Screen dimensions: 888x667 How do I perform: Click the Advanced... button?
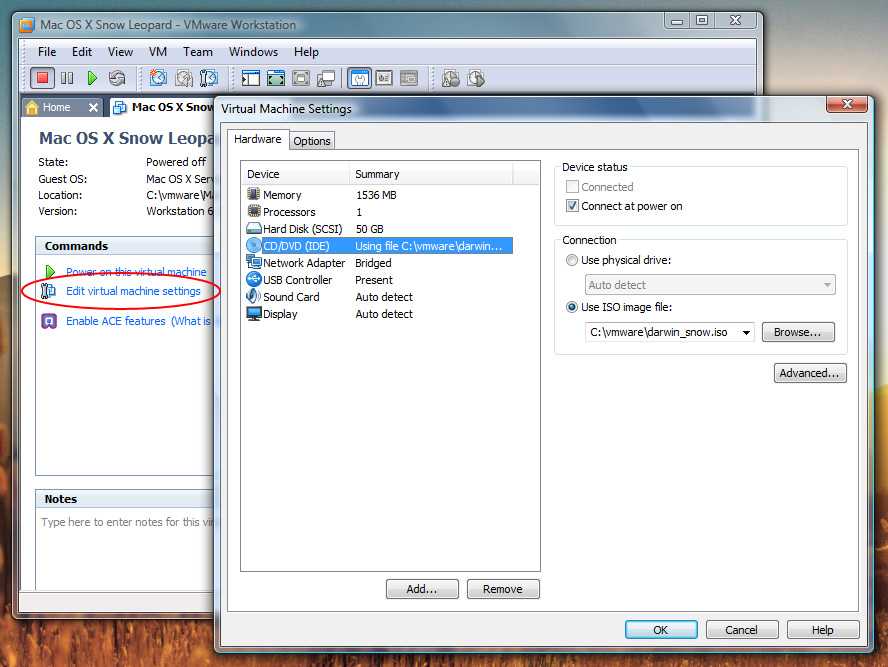coord(810,373)
